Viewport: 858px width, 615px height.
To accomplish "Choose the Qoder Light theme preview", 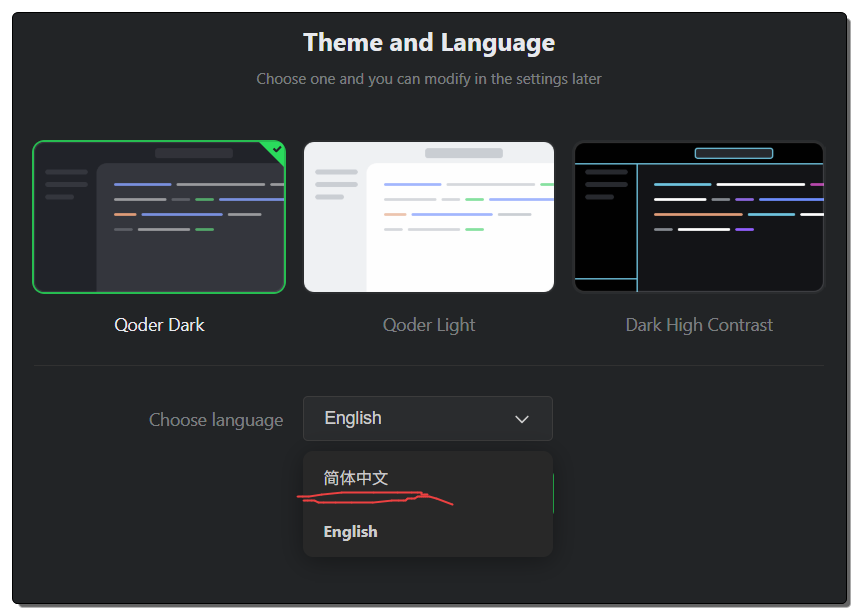I will 429,217.
